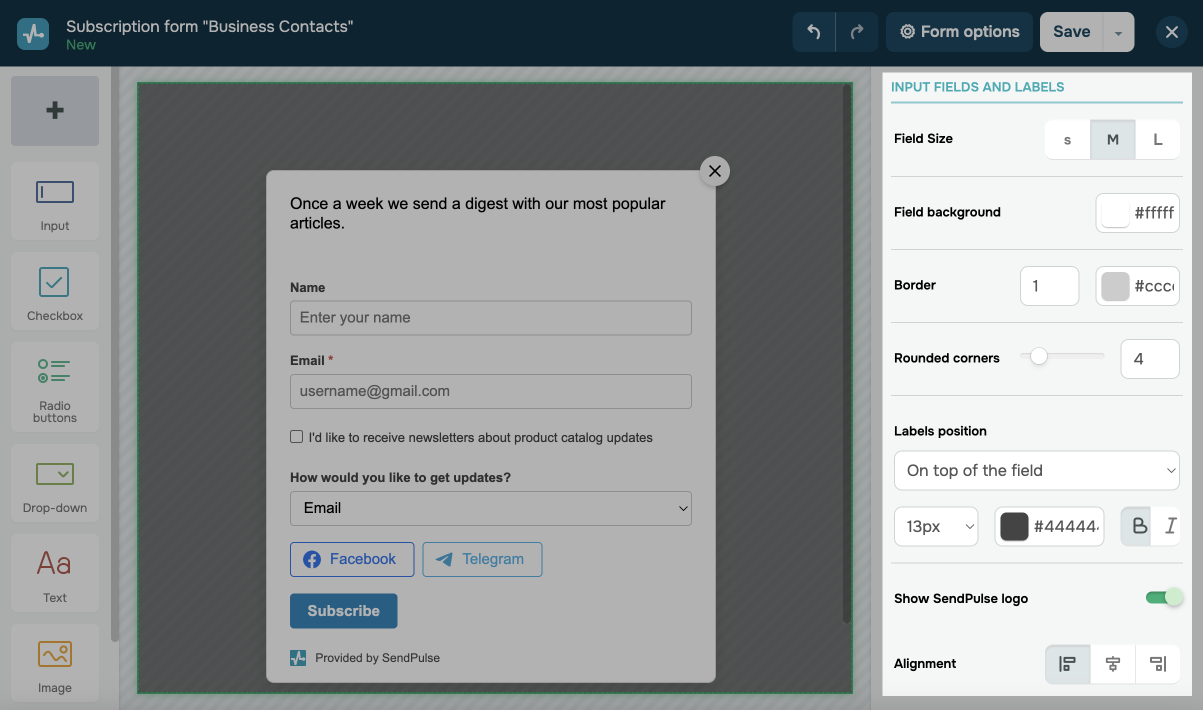This screenshot has height=710, width=1203.
Task: Check the product catalog newsletters checkbox
Action: pyautogui.click(x=296, y=437)
